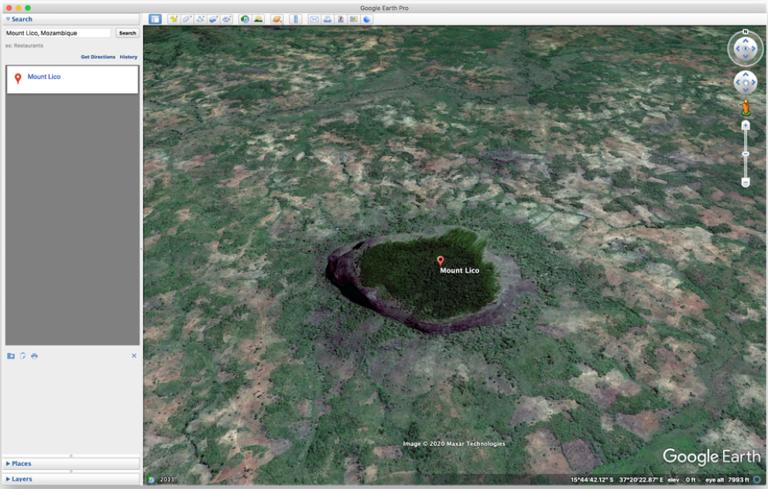Open the search History link
This screenshot has height=489, width=768.
tap(128, 57)
